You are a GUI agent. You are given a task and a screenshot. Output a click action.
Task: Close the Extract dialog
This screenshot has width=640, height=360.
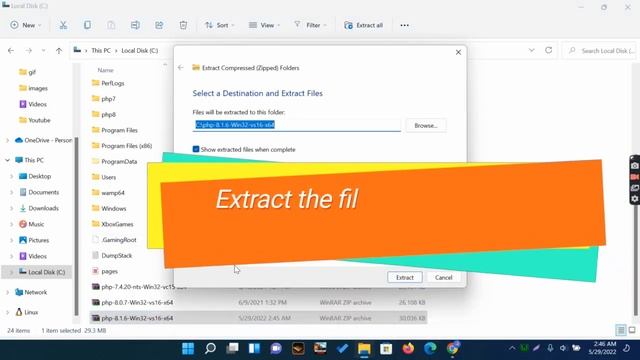point(458,52)
